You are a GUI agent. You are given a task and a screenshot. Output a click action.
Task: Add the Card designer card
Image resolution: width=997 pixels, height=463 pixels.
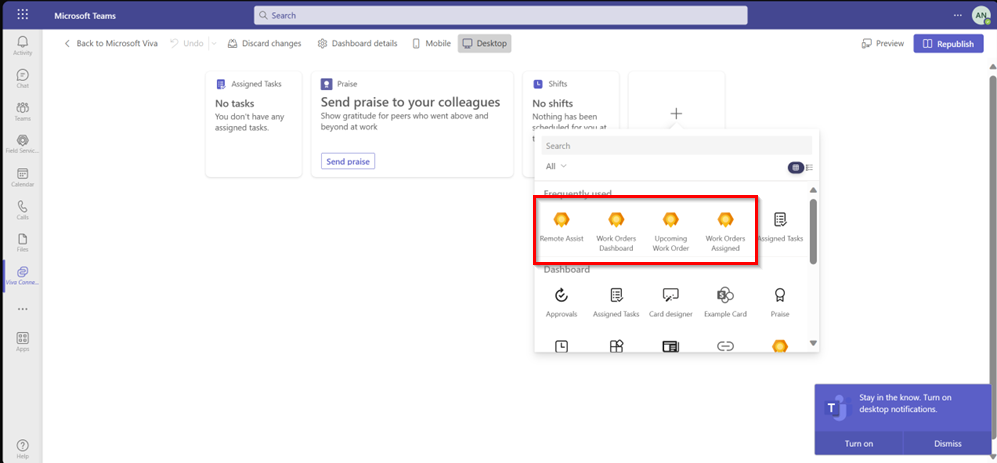tap(671, 303)
